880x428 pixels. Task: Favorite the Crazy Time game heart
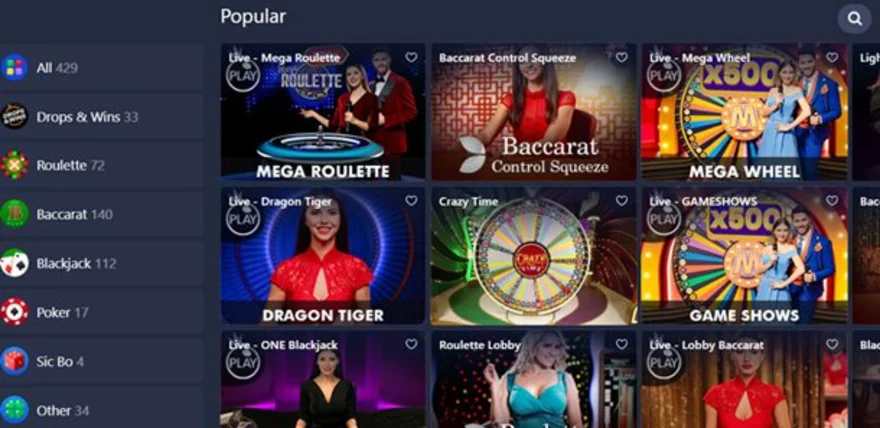tap(622, 201)
